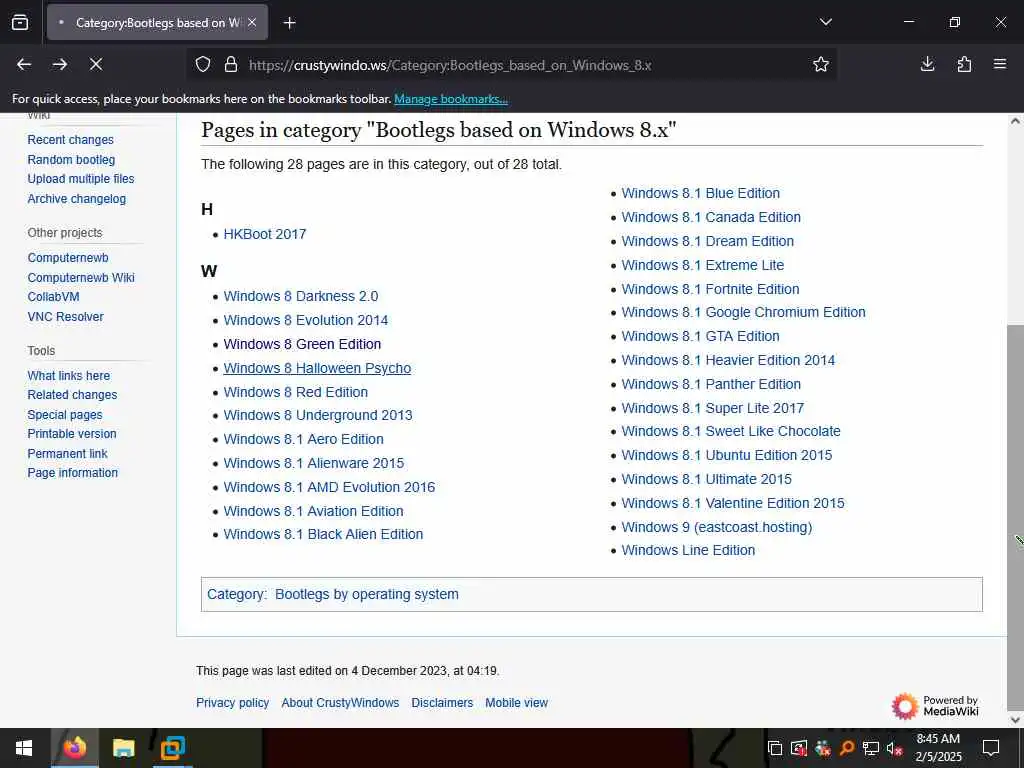The image size is (1024, 768).
Task: Click the Printable version link
Action: coord(72,434)
